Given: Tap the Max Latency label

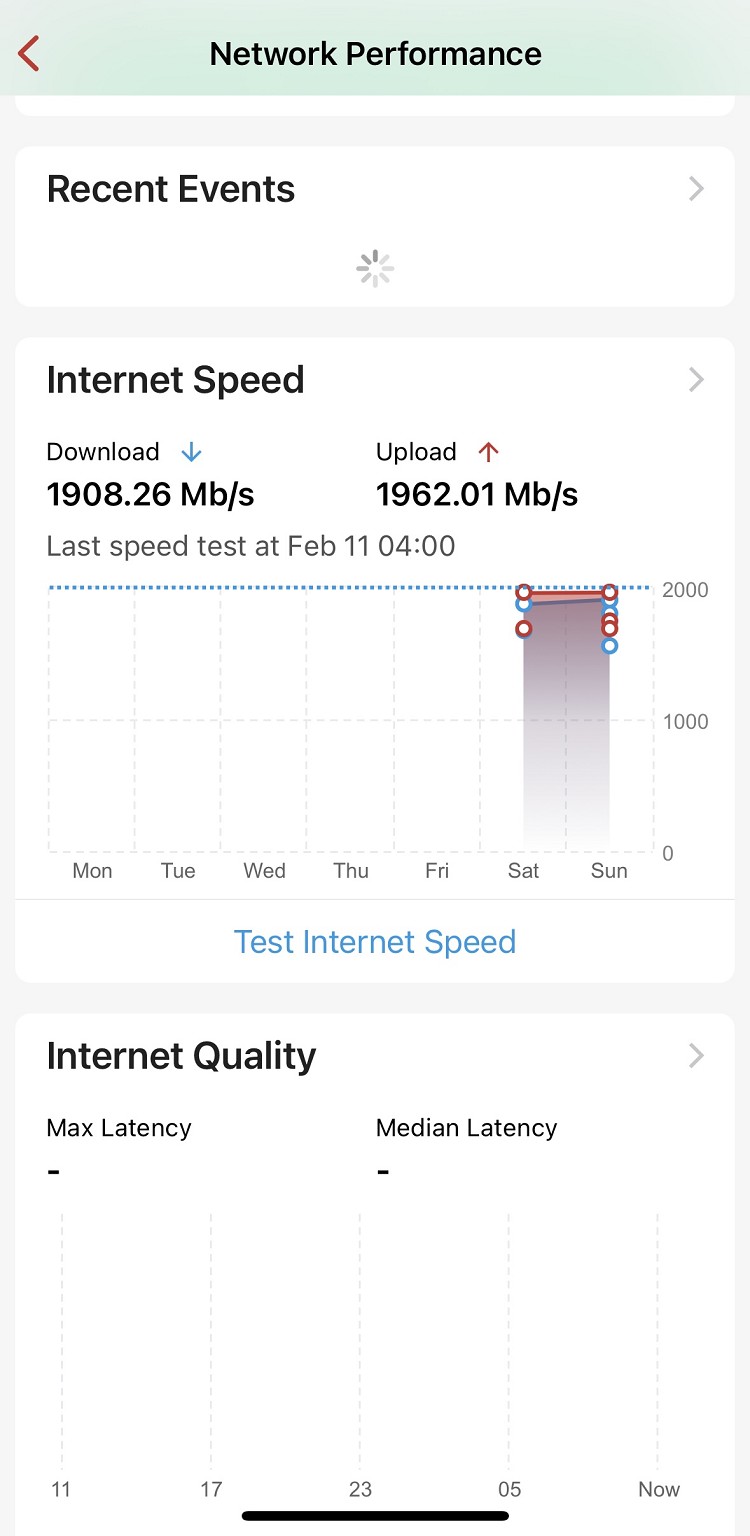Looking at the screenshot, I should [119, 1128].
